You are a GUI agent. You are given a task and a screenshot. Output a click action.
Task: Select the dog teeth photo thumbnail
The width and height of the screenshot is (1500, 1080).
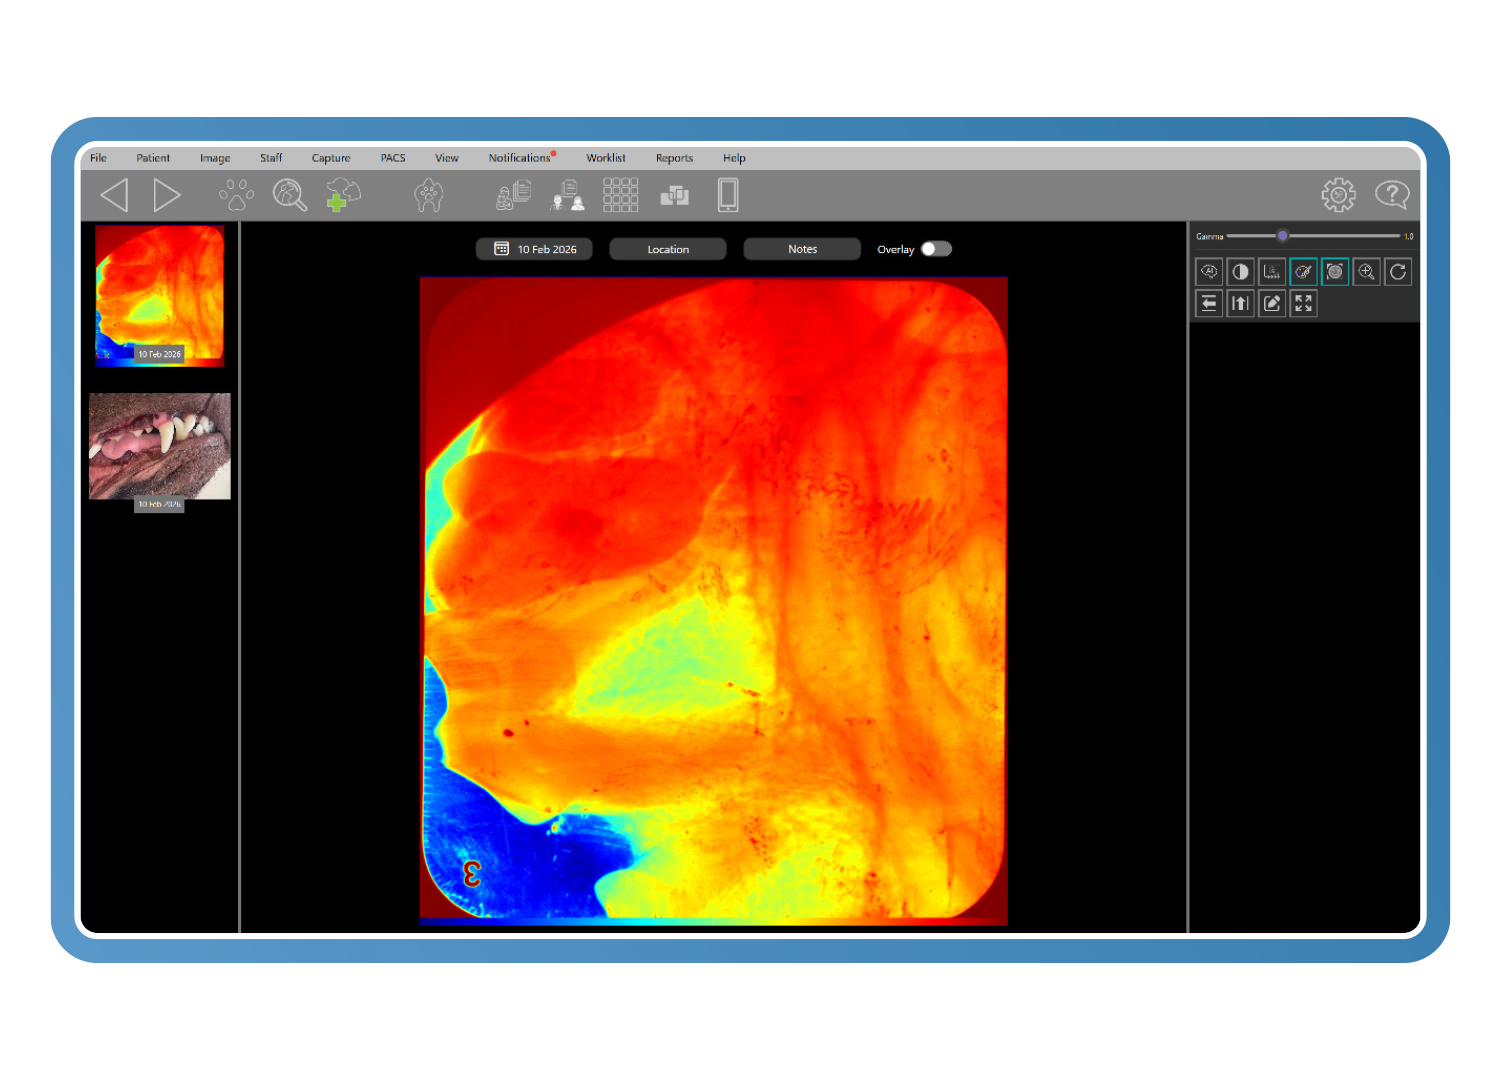(x=160, y=446)
